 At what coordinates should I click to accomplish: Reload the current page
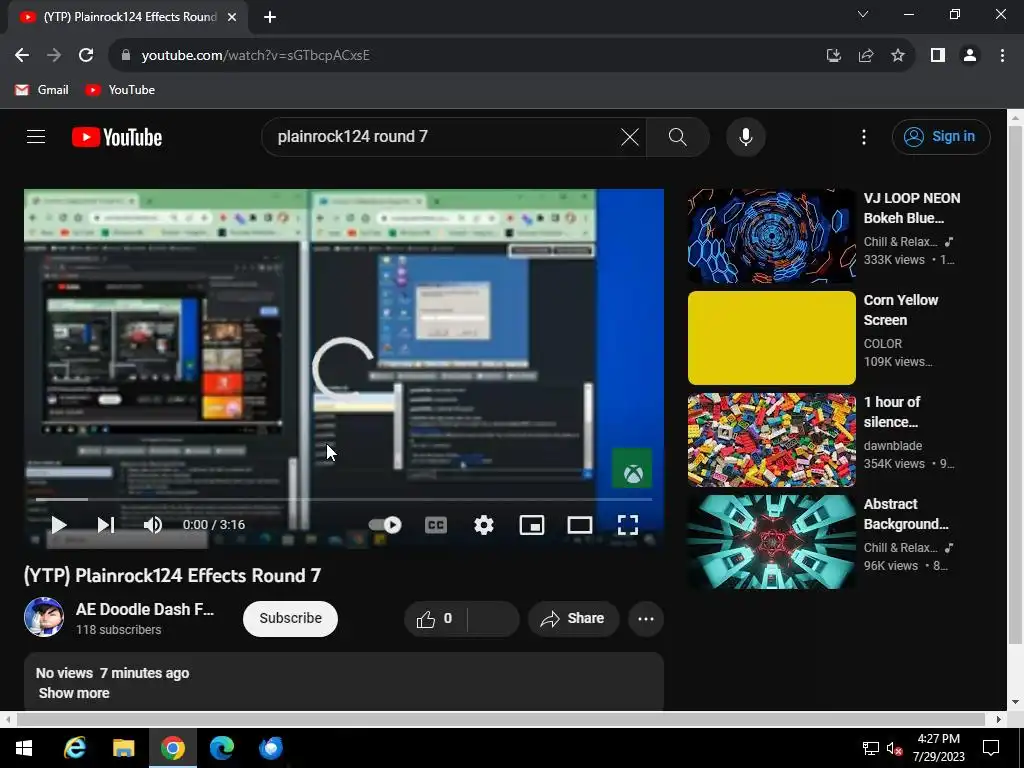pyautogui.click(x=86, y=55)
